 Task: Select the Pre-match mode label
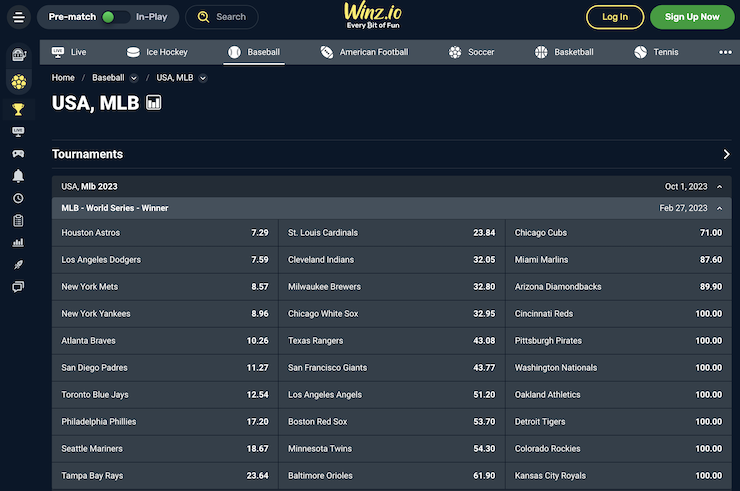click(x=72, y=17)
